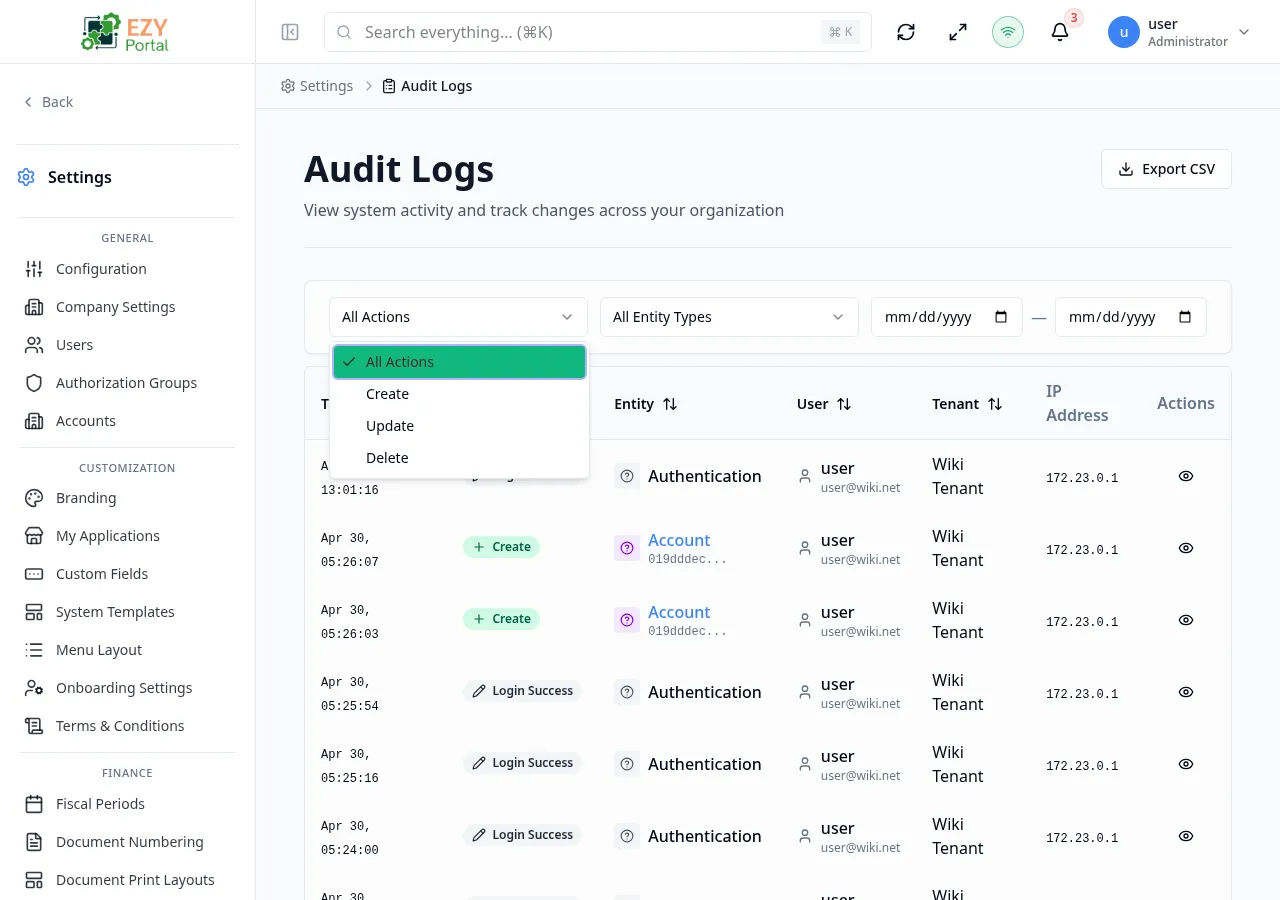Click the user avatar circle
Viewport: 1280px width, 900px height.
point(1124,32)
